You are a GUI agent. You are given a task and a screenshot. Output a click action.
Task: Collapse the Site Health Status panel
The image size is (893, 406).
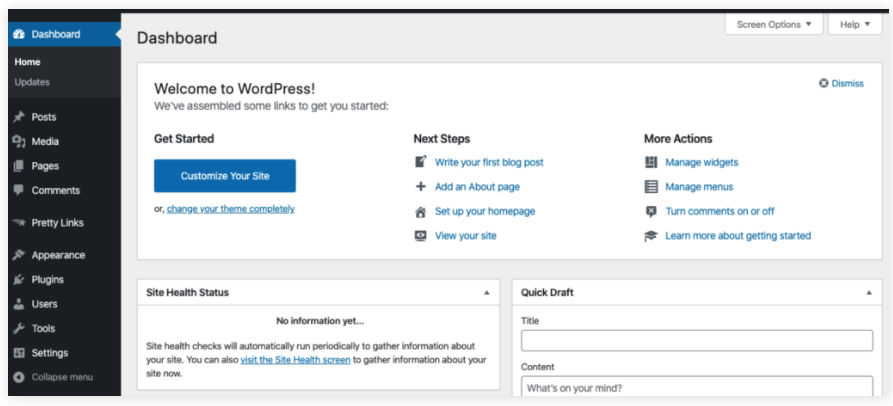pos(486,293)
